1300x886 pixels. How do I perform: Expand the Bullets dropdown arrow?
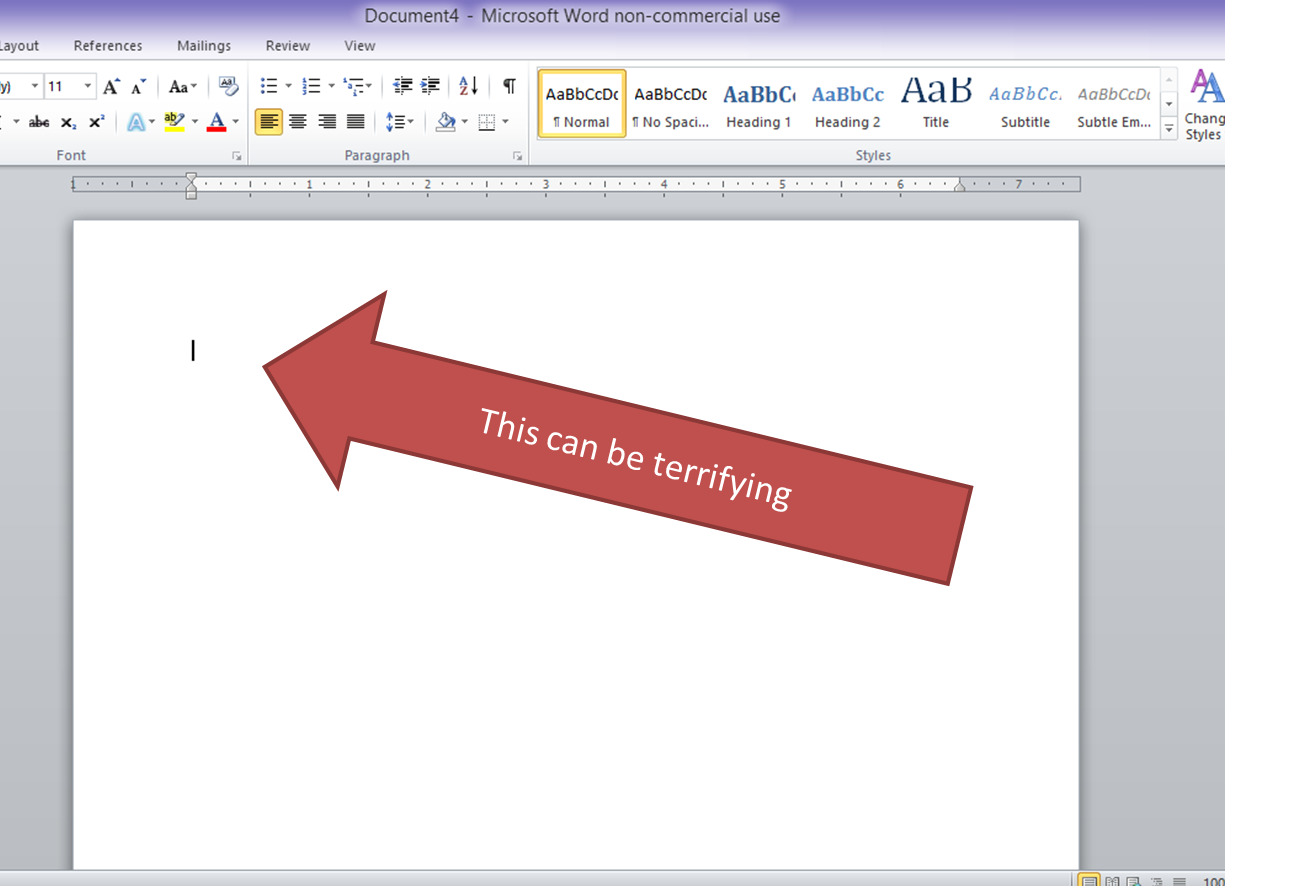pos(289,87)
